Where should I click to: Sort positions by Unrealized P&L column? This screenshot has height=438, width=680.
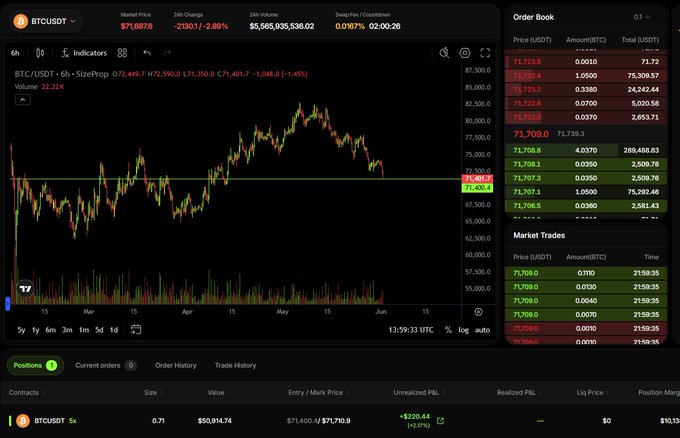[x=419, y=392]
